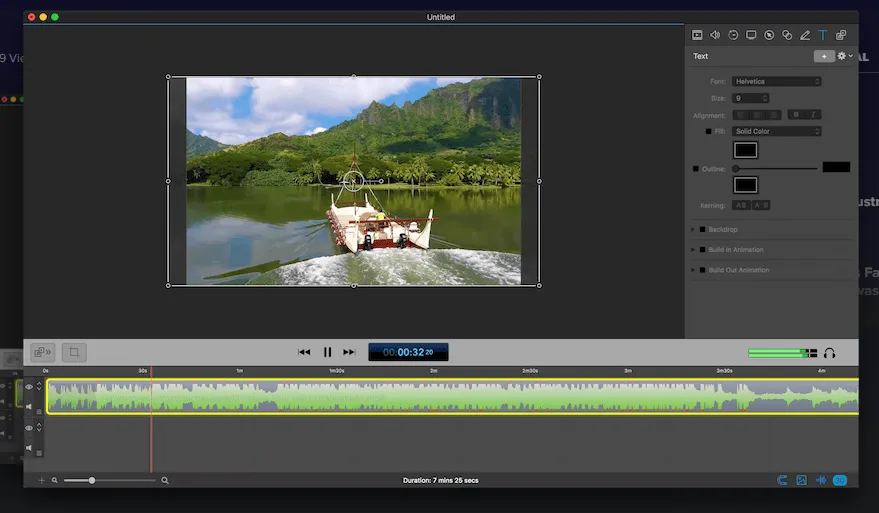Click the audio level meter
The width and height of the screenshot is (879, 513).
point(782,353)
